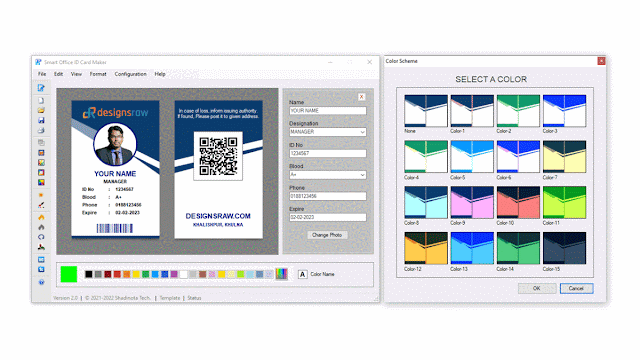
Task: Open the rainbow custom color picker icon
Action: tap(281, 274)
